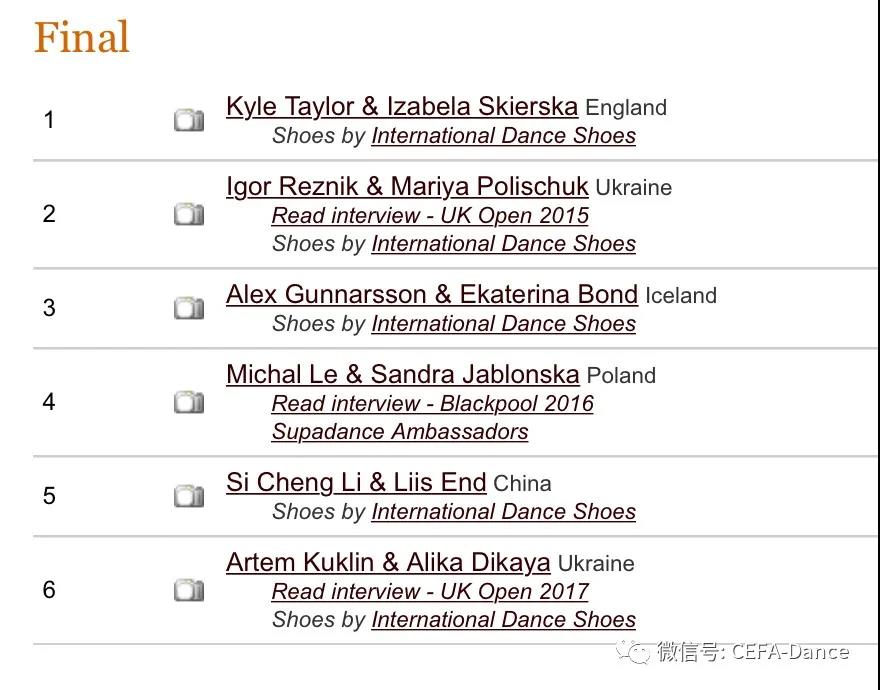Viewport: 880px width, 690px height.
Task: Open Kyle Taylor & Izabela Skierska profile
Action: (x=402, y=106)
